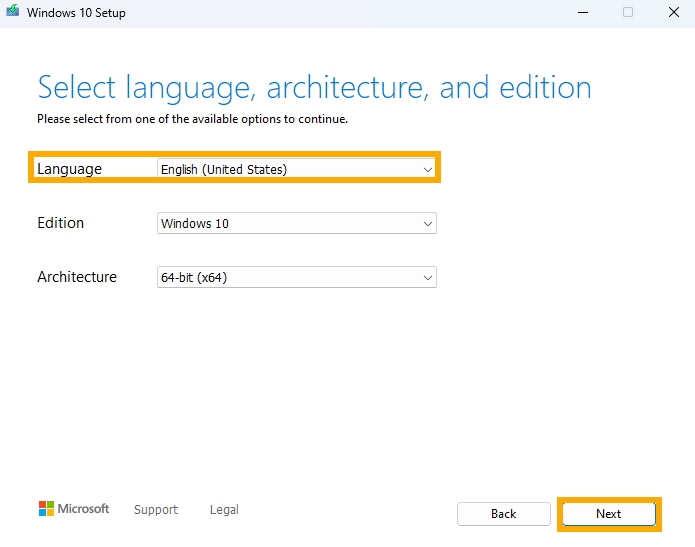The image size is (695, 547).
Task: Open the Architecture dropdown chevron
Action: pos(427,277)
